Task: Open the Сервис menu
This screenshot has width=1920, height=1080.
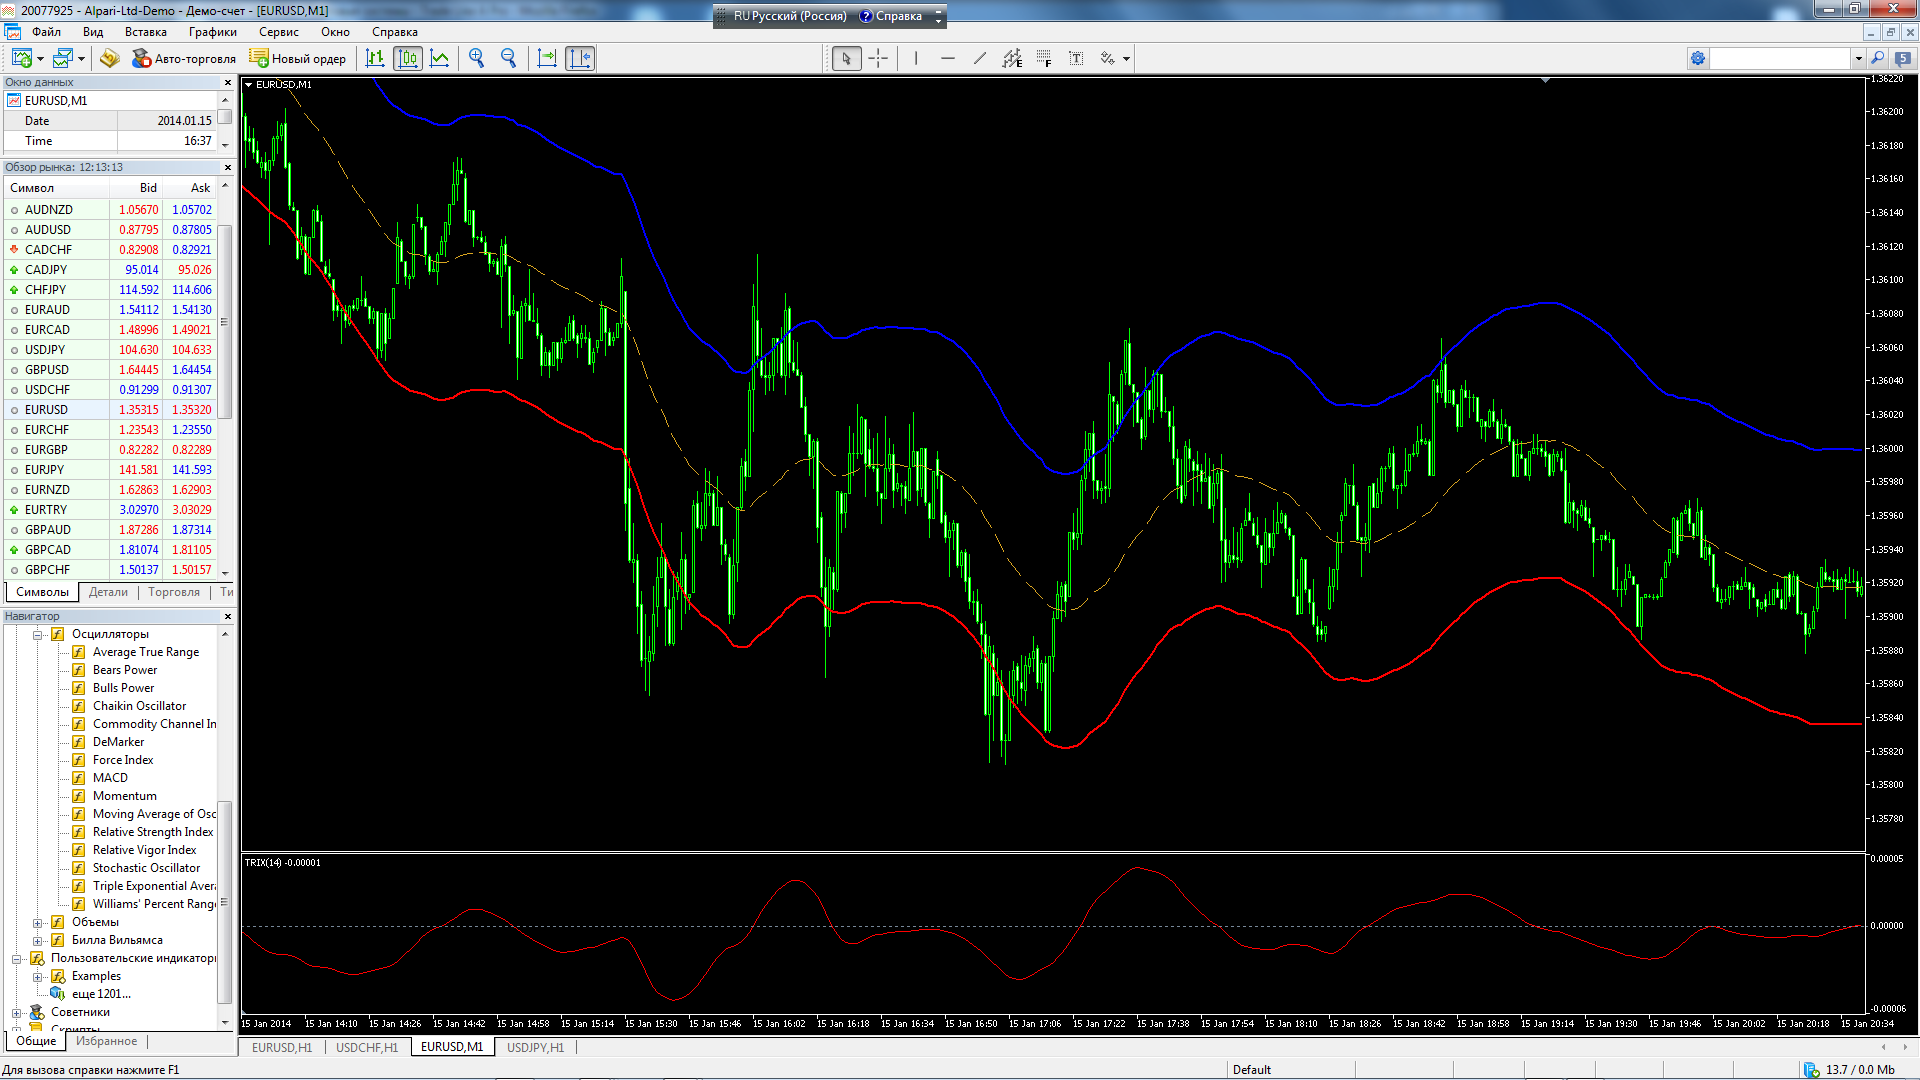Action: pos(279,32)
